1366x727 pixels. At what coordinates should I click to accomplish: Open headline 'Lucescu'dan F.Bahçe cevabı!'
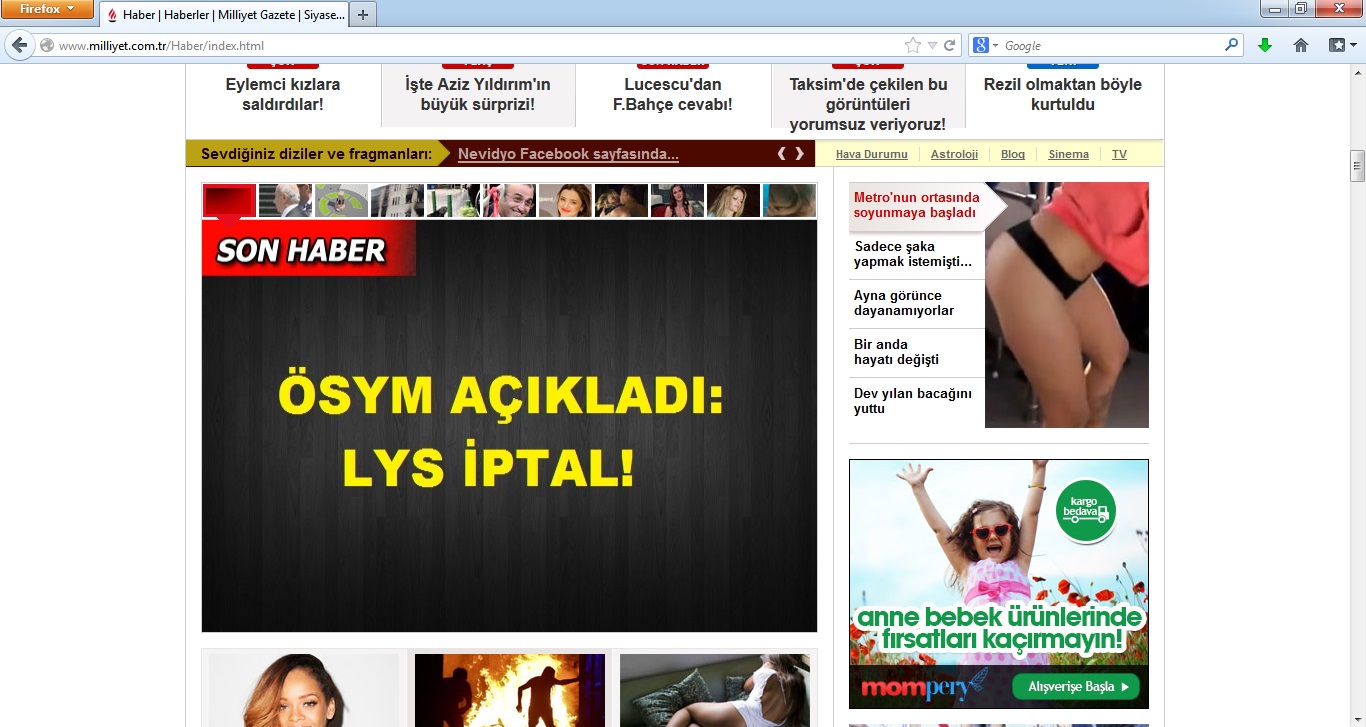point(672,94)
